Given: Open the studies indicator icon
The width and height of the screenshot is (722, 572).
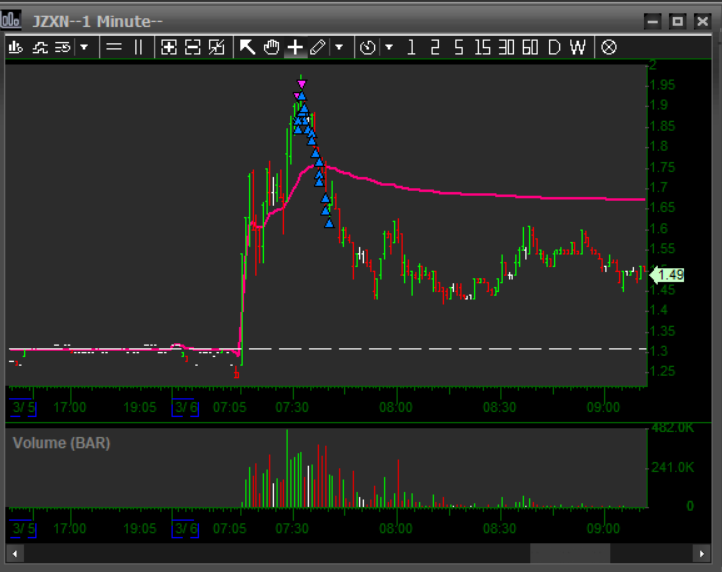Looking at the screenshot, I should [x=40, y=47].
